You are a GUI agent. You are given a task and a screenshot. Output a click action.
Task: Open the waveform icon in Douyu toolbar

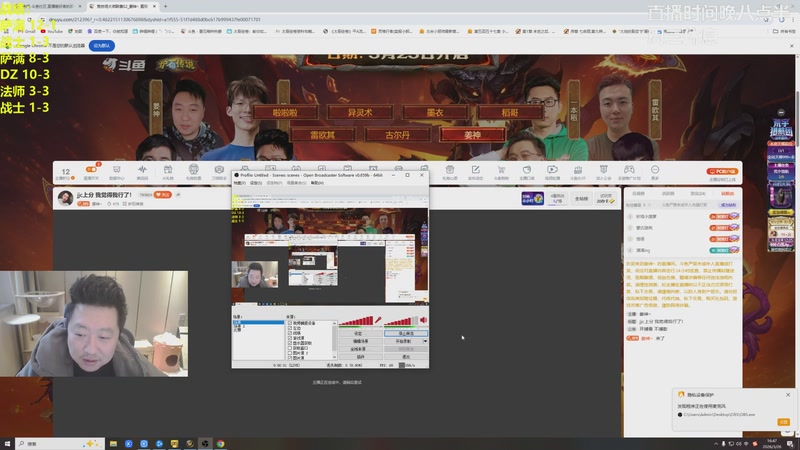coord(142,170)
